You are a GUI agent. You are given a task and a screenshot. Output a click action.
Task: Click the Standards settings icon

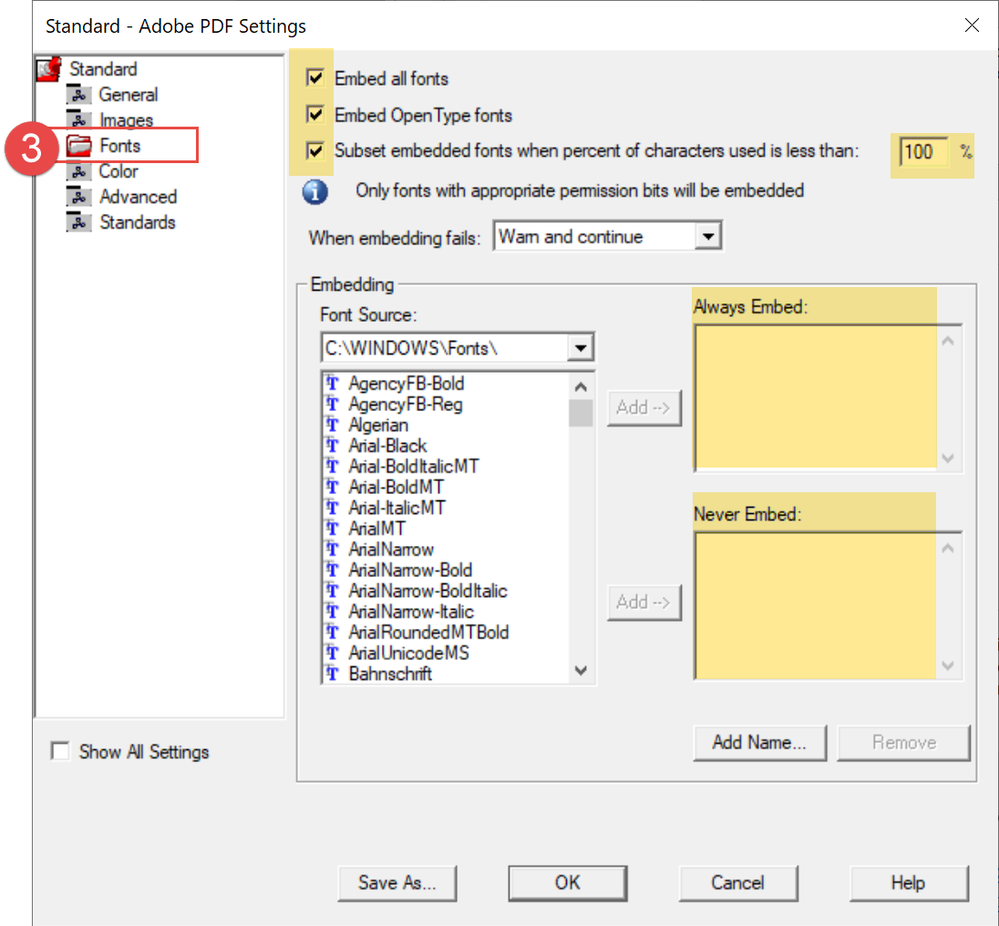tap(78, 222)
